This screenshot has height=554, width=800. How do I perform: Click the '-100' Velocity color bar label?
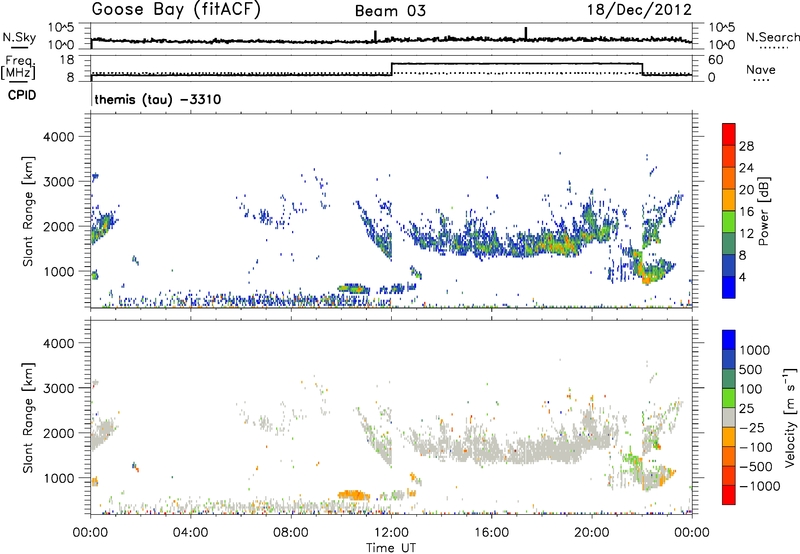tap(756, 447)
